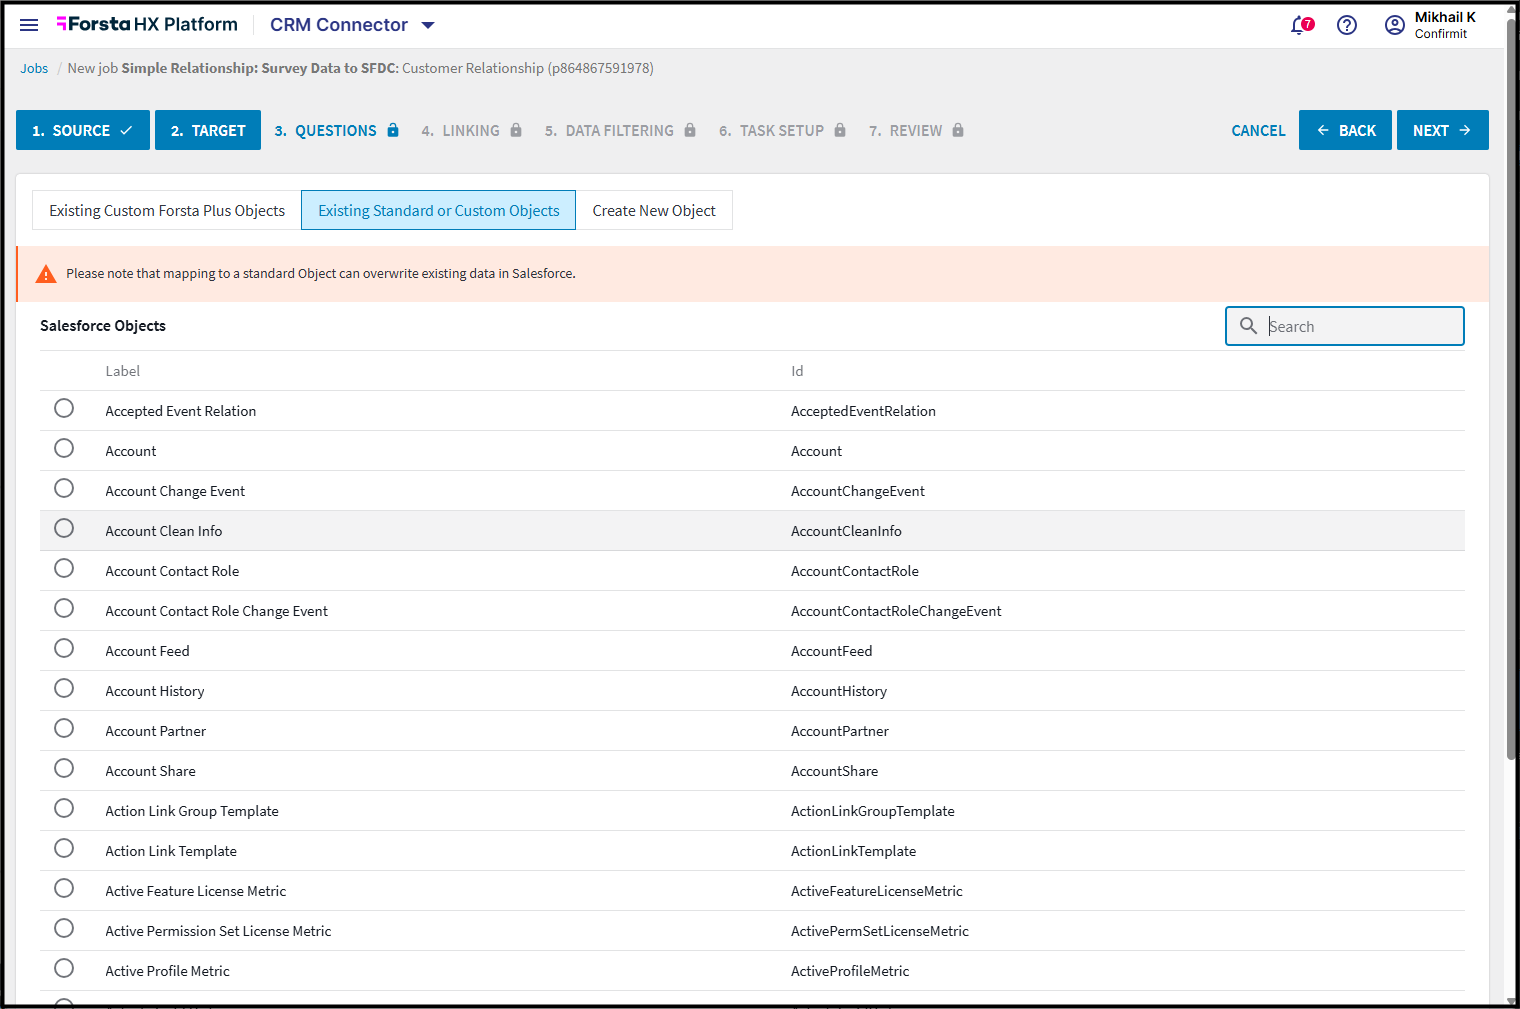Select the Accepted Event Relation radio button
Viewport: 1520px width, 1009px height.
pyautogui.click(x=64, y=408)
